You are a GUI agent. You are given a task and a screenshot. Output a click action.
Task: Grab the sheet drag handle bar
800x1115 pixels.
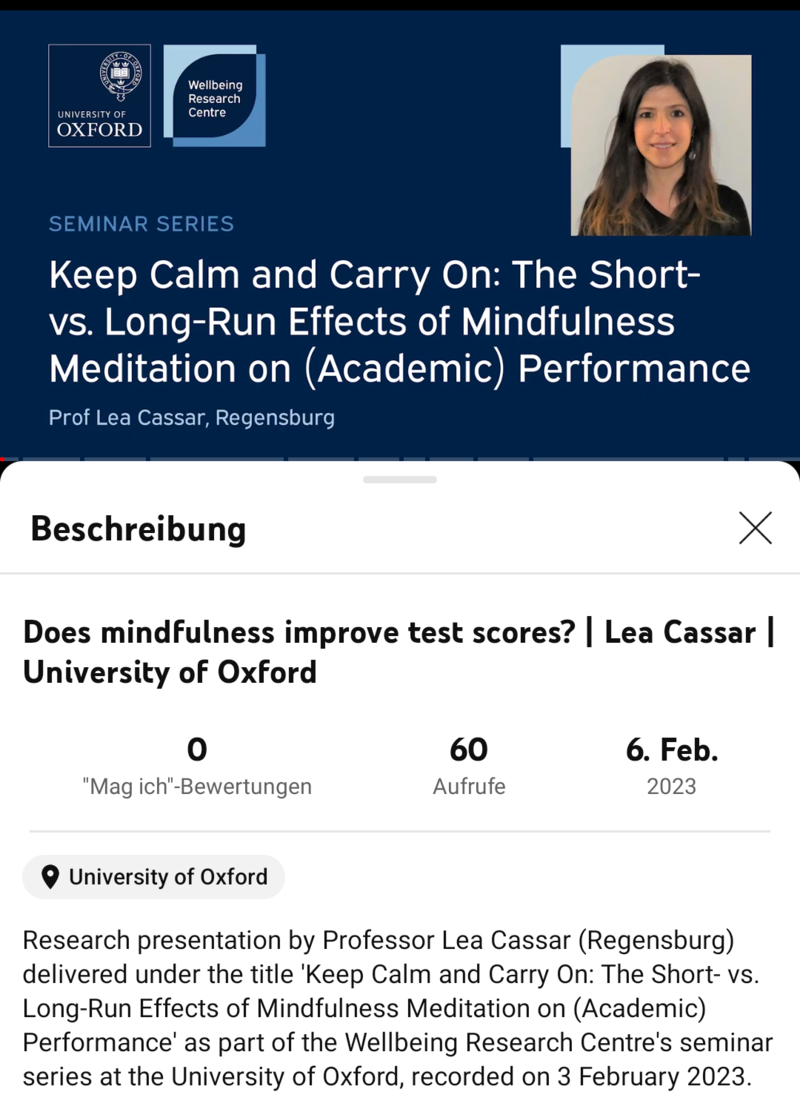[x=400, y=479]
